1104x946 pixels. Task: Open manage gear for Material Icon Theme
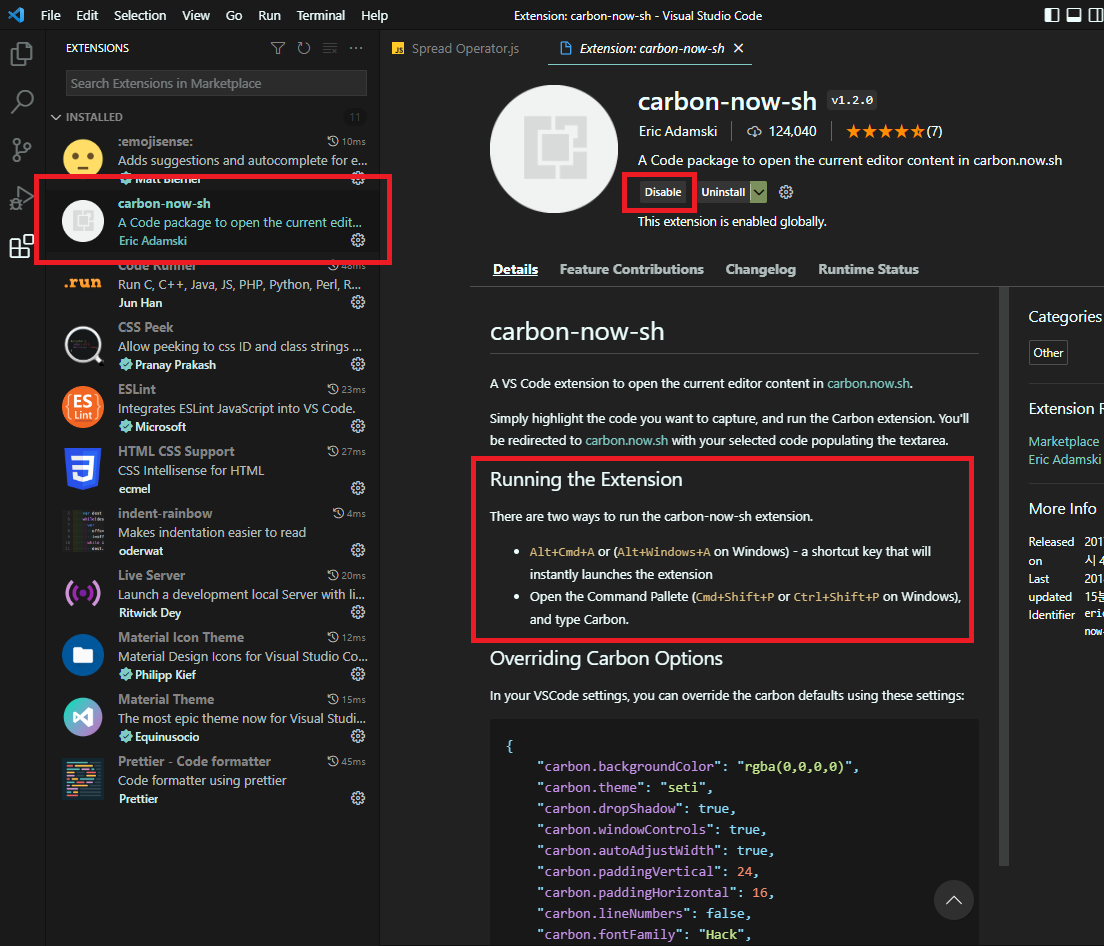click(x=358, y=674)
